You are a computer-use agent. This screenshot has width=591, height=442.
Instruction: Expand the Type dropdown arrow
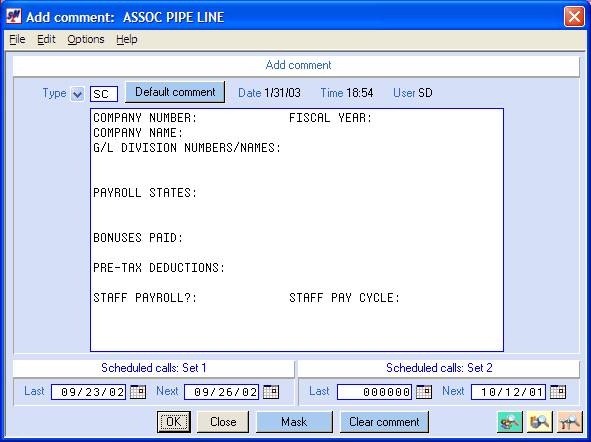tap(77, 94)
